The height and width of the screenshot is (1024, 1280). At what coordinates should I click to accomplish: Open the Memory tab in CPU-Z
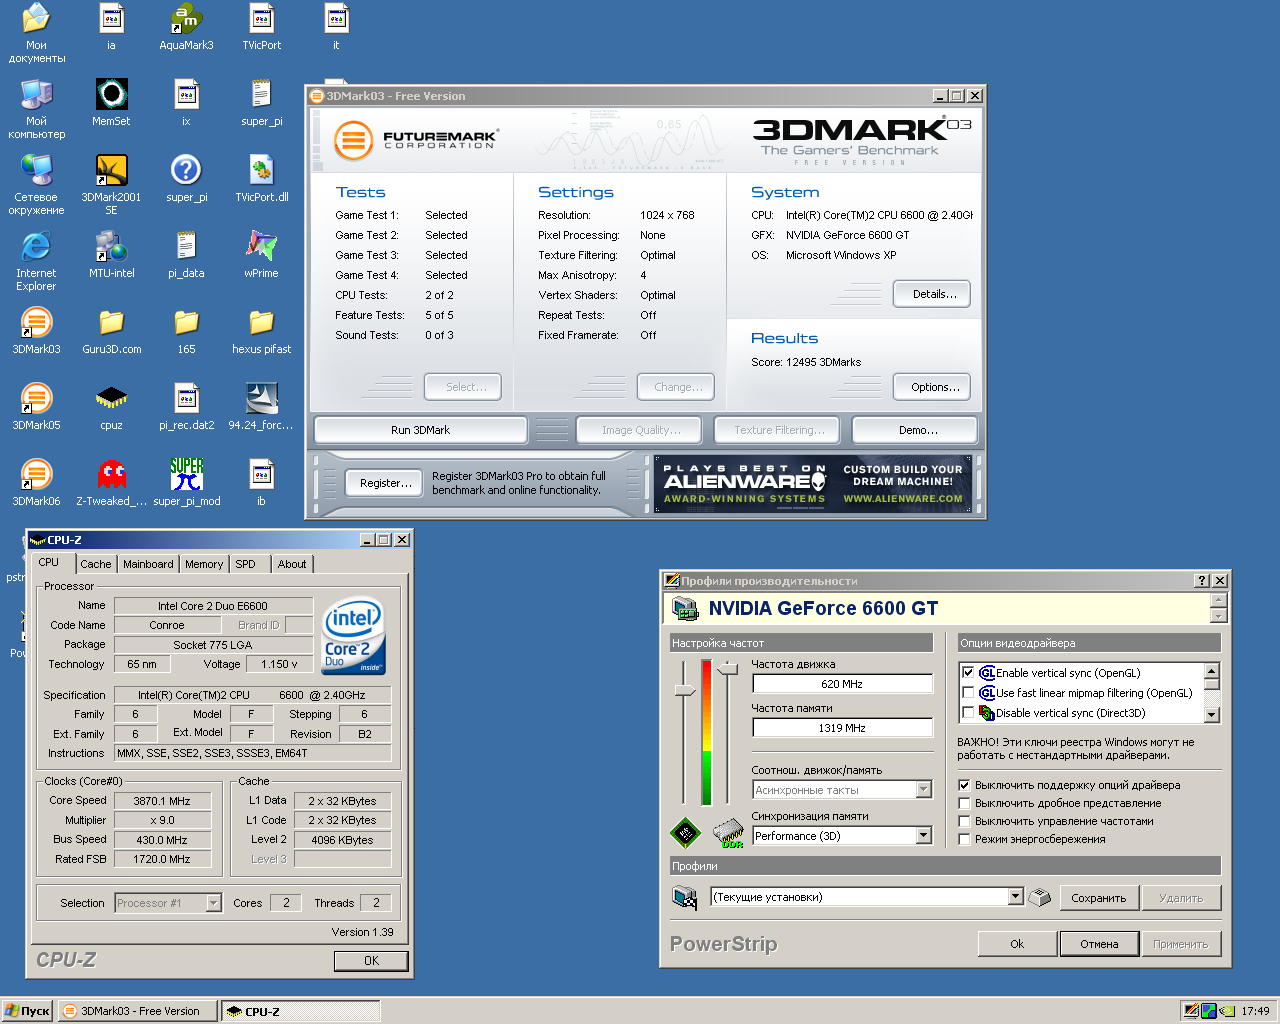tap(204, 564)
